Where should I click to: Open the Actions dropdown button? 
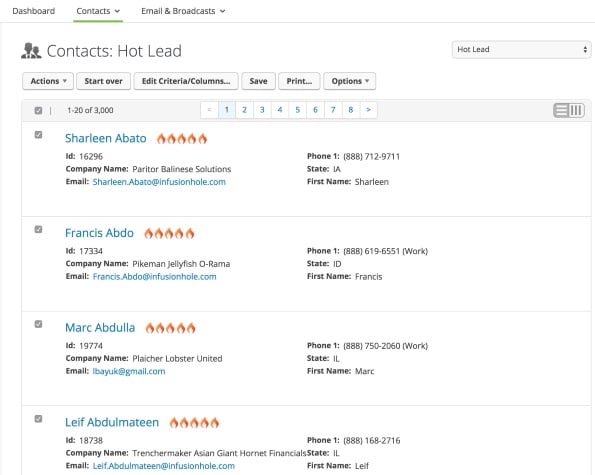pyautogui.click(x=48, y=81)
